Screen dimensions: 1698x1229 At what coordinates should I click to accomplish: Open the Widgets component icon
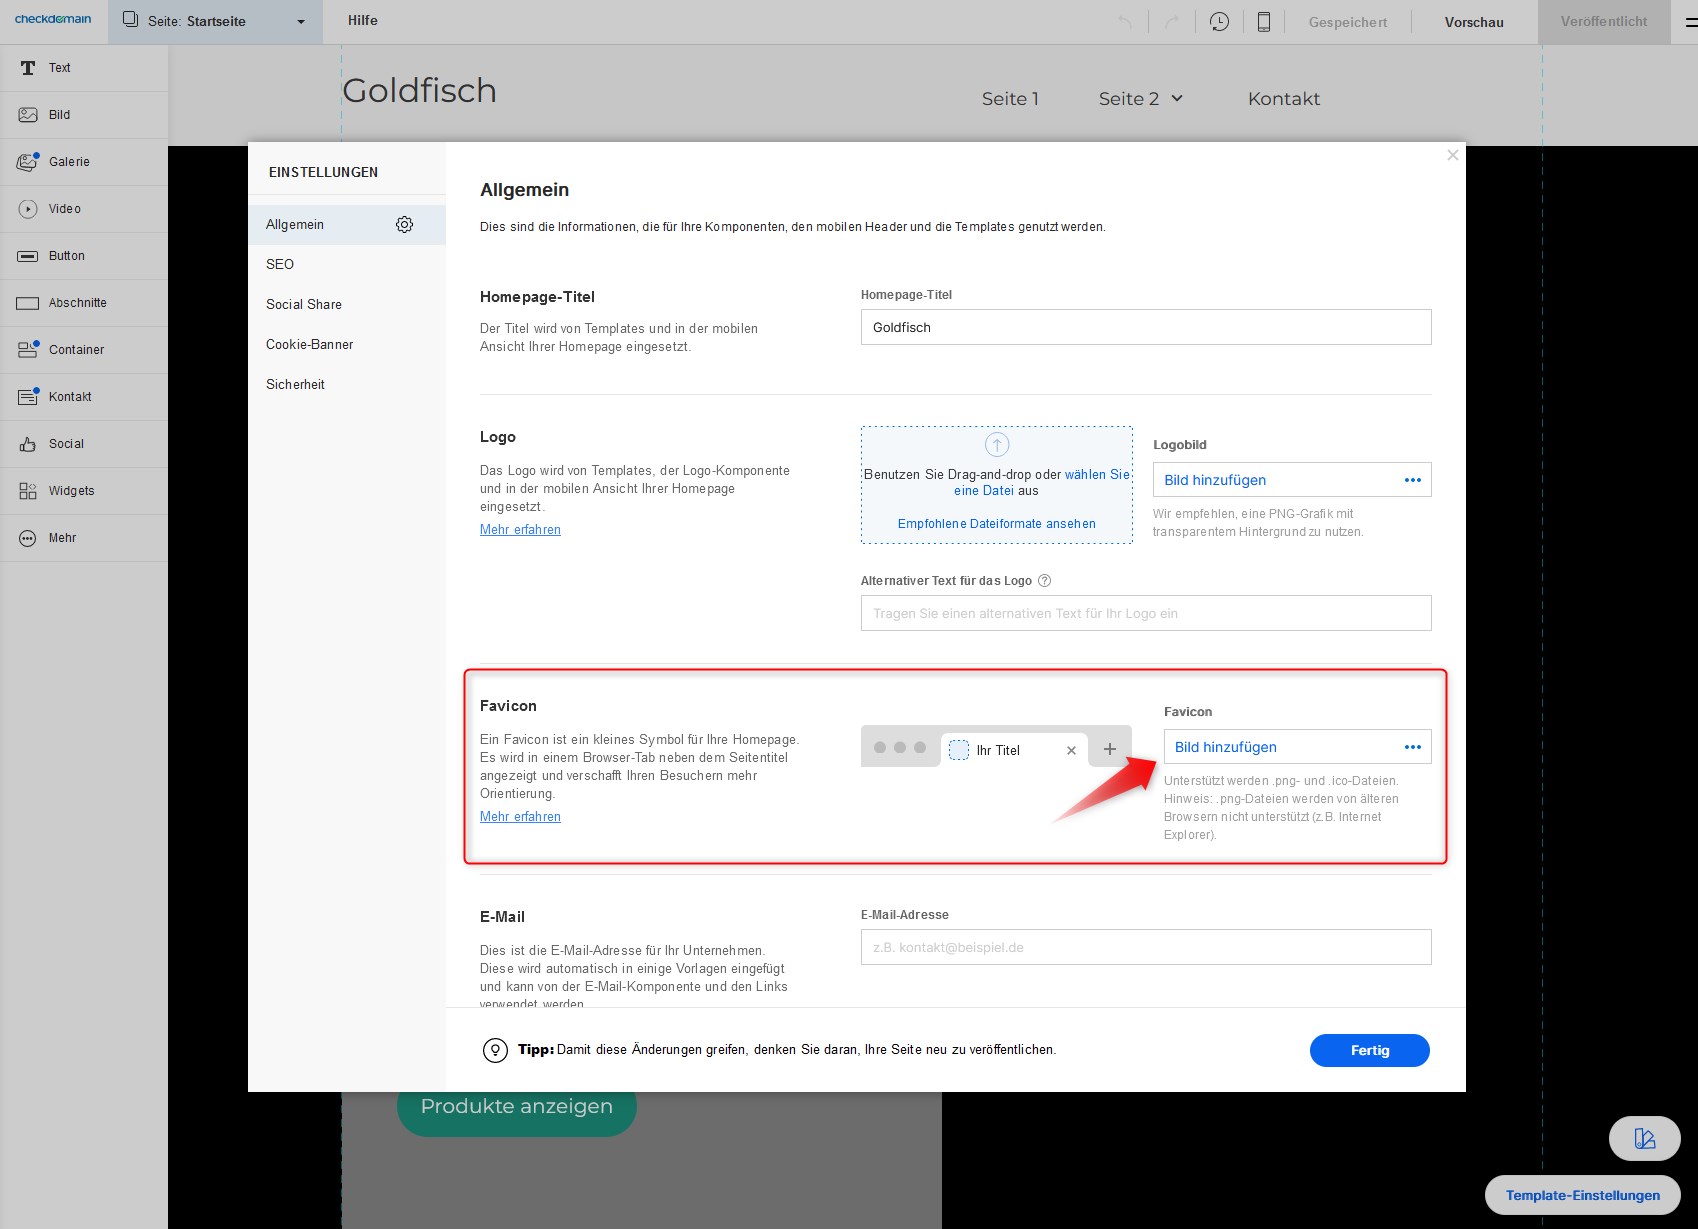28,491
